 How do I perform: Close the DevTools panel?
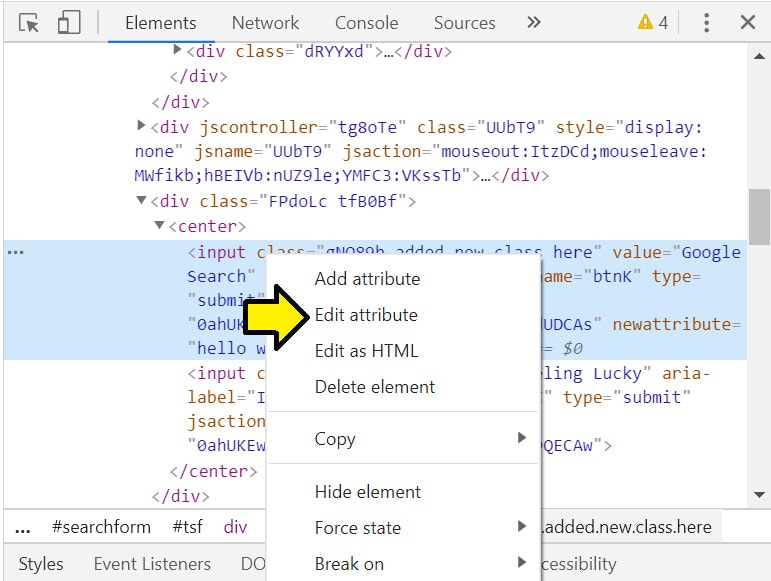[747, 22]
